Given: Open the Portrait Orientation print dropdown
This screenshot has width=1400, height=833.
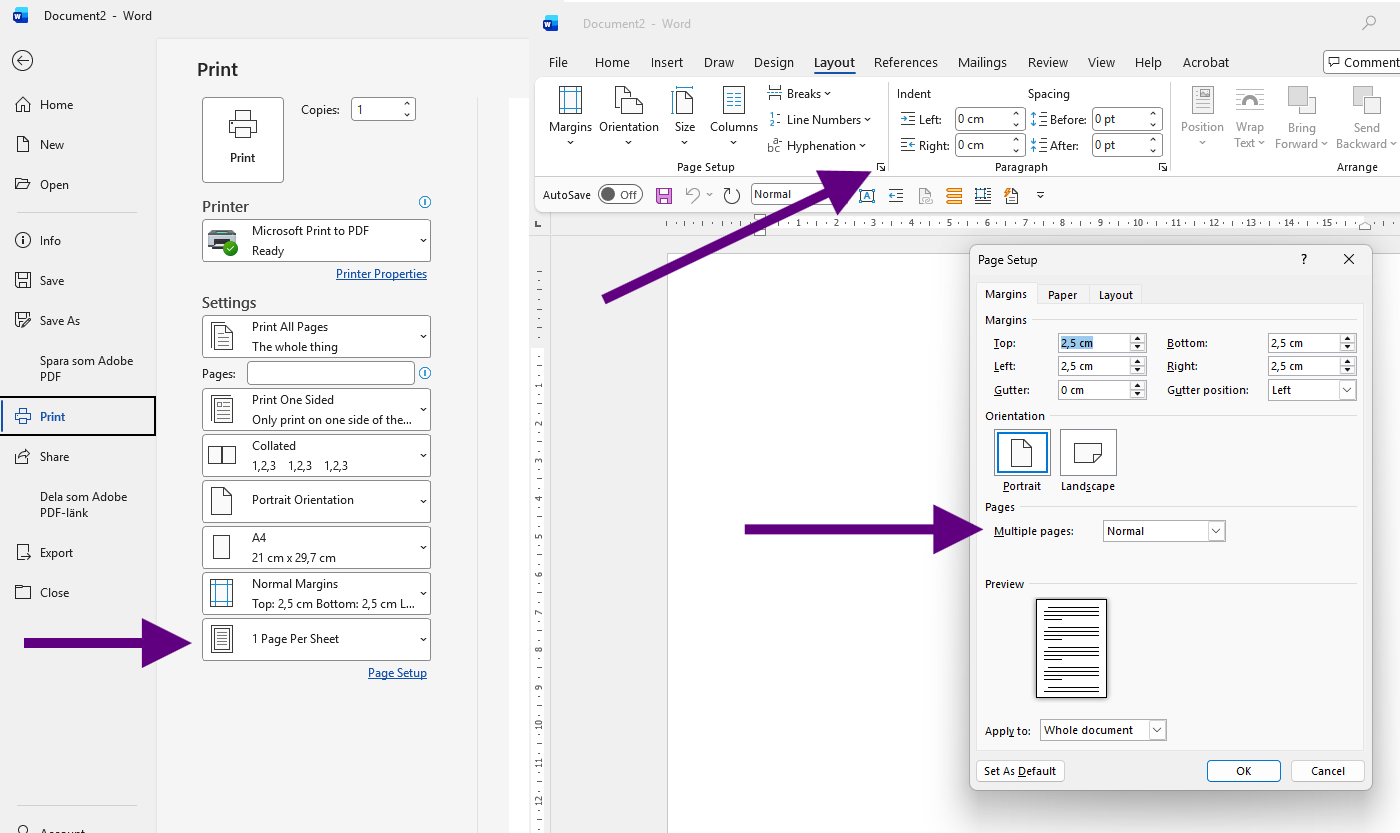Looking at the screenshot, I should click(x=316, y=501).
